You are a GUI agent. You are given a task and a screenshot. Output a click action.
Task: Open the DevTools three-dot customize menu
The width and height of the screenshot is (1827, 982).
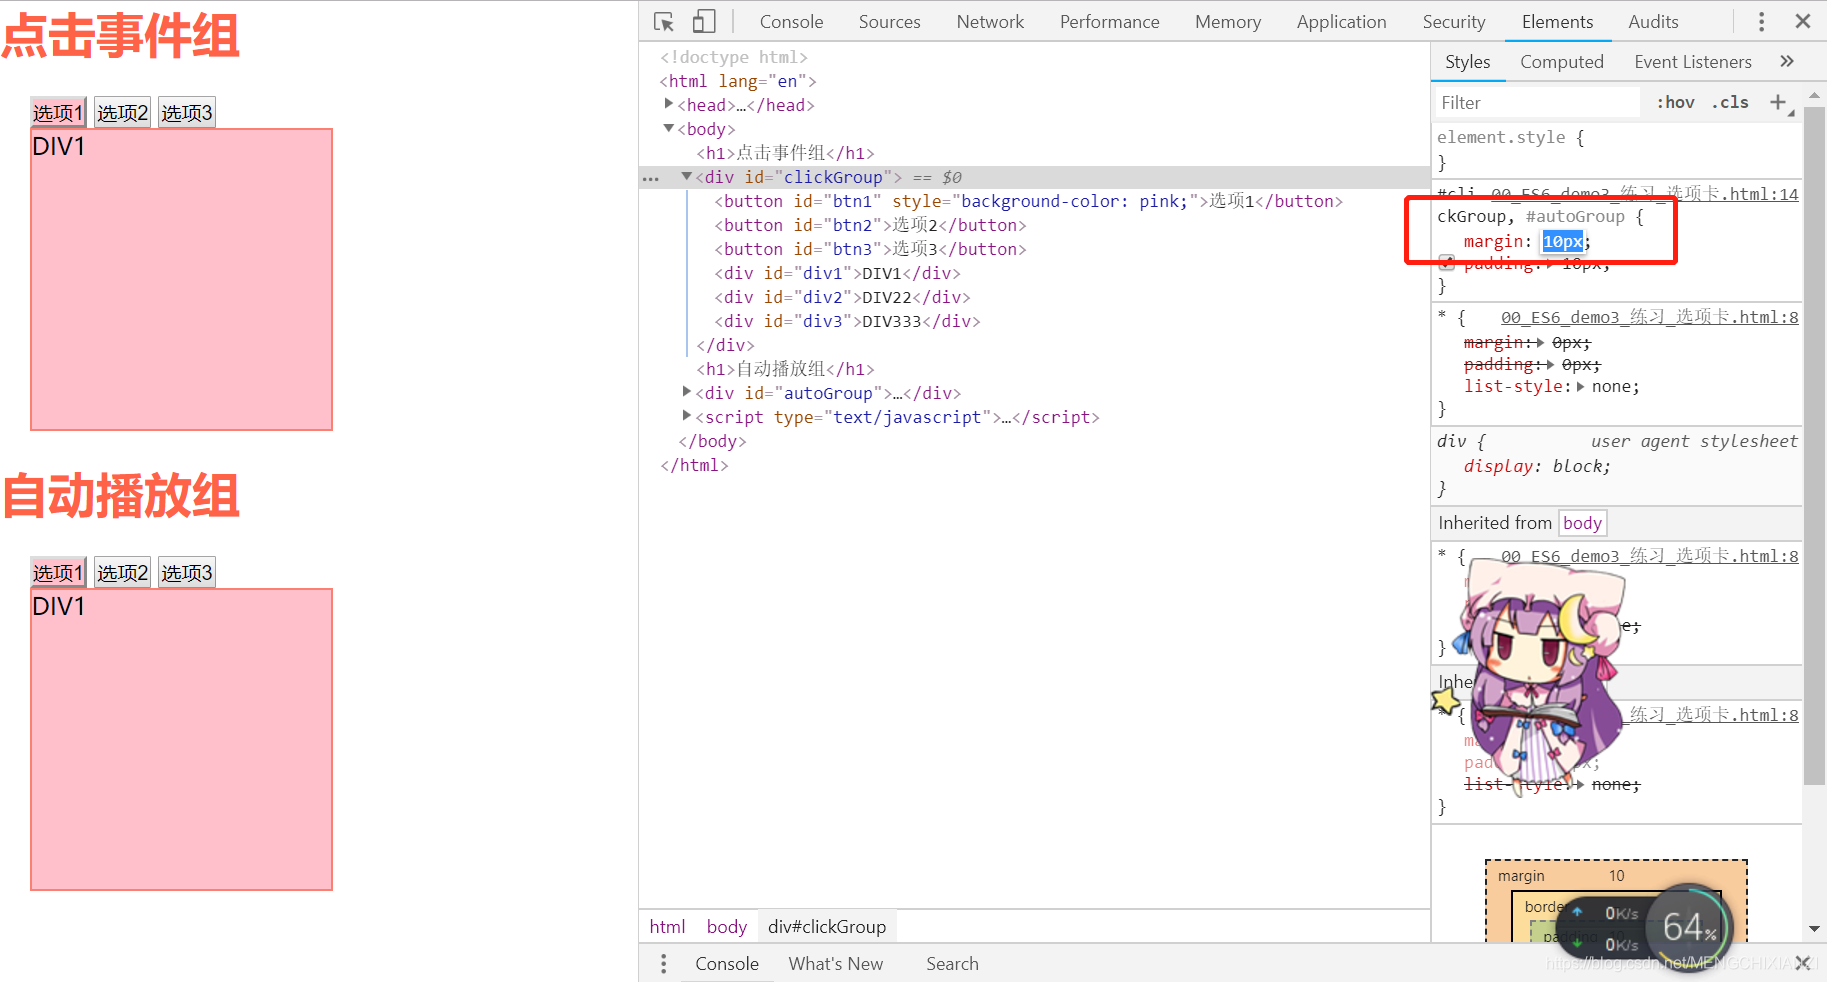click(x=1761, y=21)
